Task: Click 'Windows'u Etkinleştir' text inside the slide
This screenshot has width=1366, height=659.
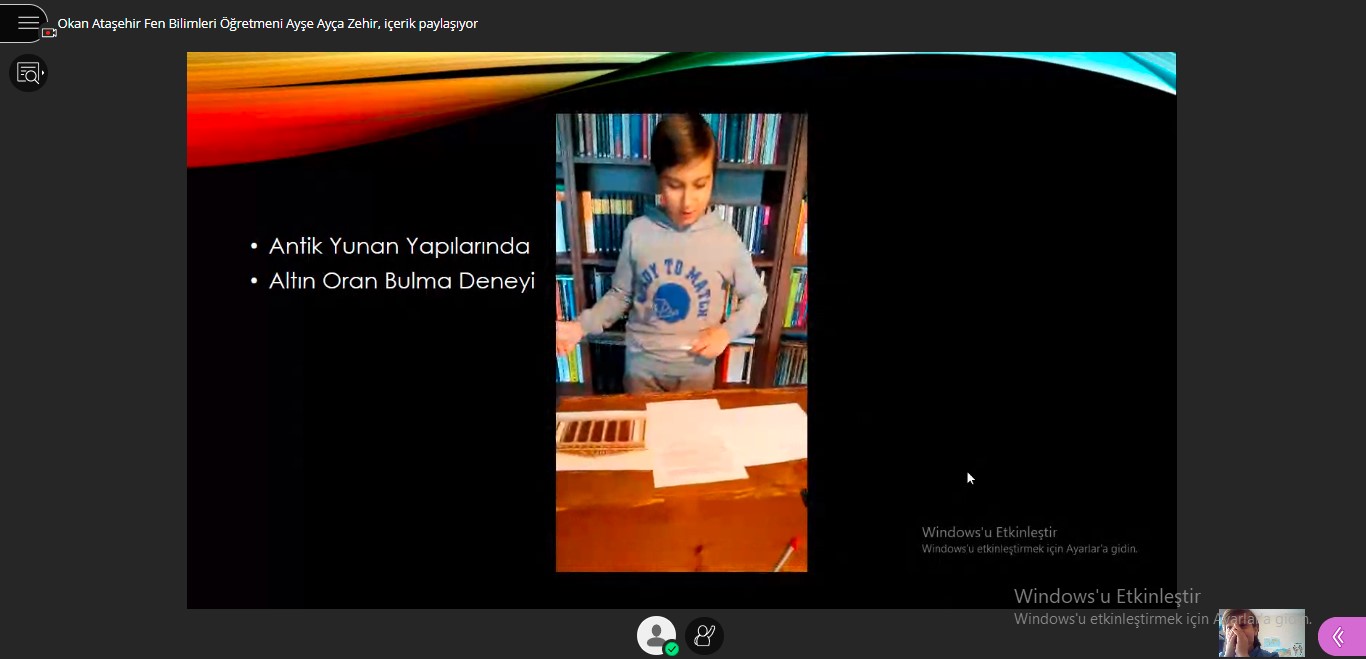Action: [x=989, y=532]
